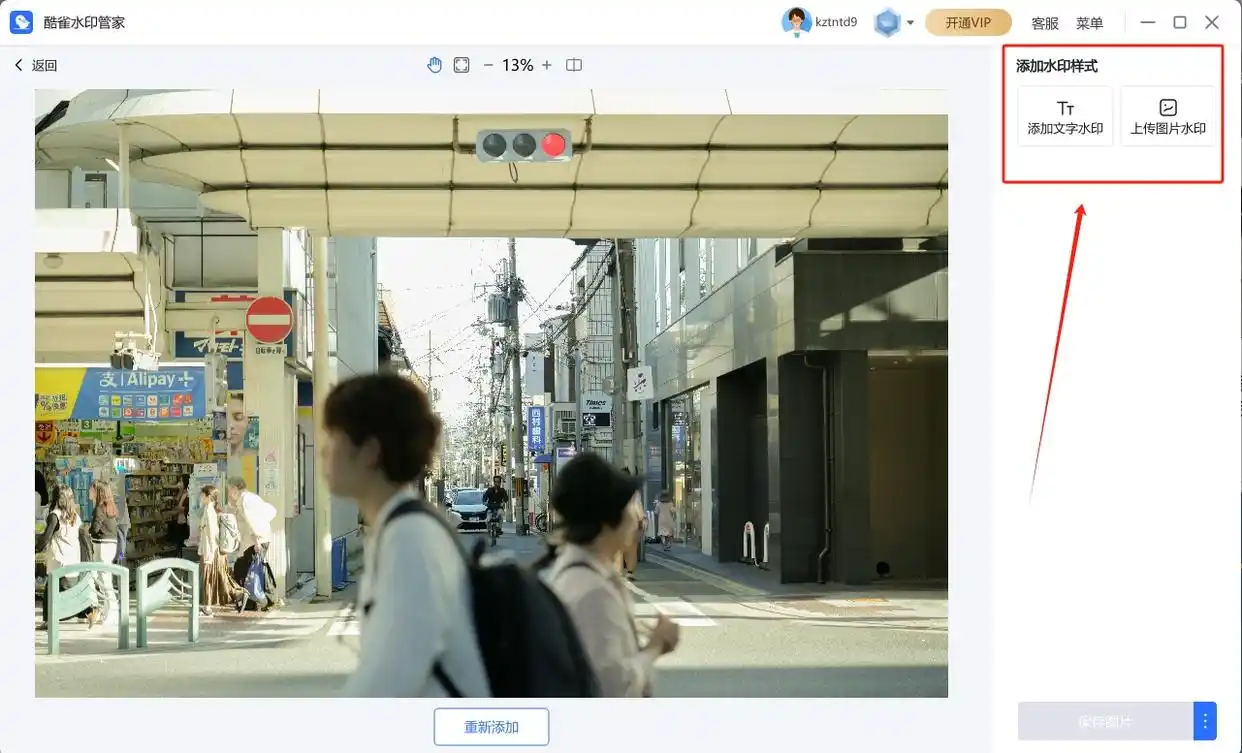Click the 13% zoom percentage value
1242x753 pixels.
(517, 65)
